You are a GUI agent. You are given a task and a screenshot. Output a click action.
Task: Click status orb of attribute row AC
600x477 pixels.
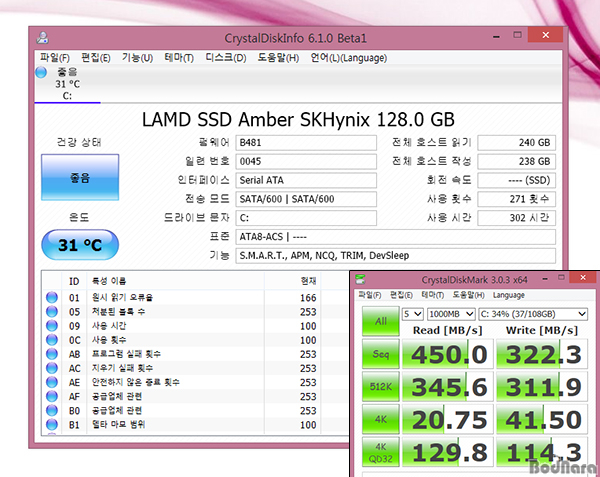[52, 368]
